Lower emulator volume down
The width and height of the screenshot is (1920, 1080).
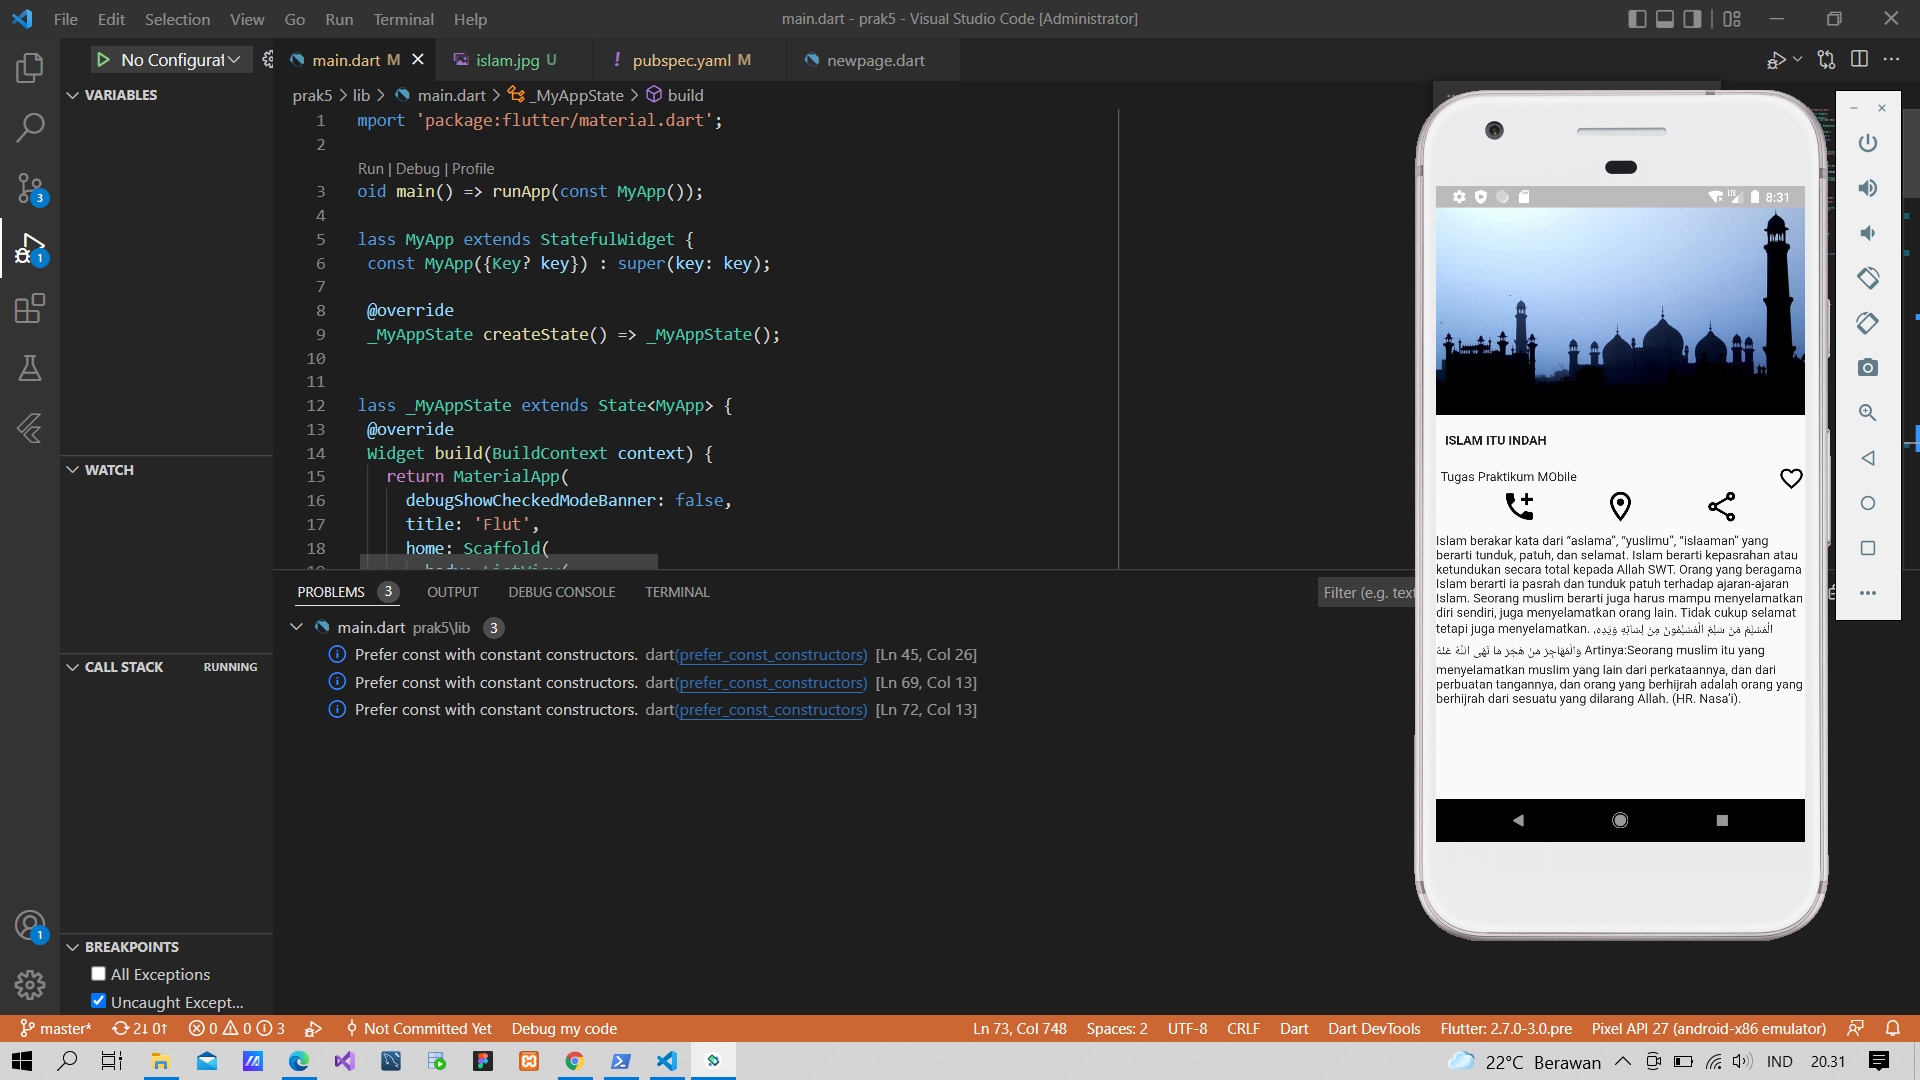click(1867, 233)
